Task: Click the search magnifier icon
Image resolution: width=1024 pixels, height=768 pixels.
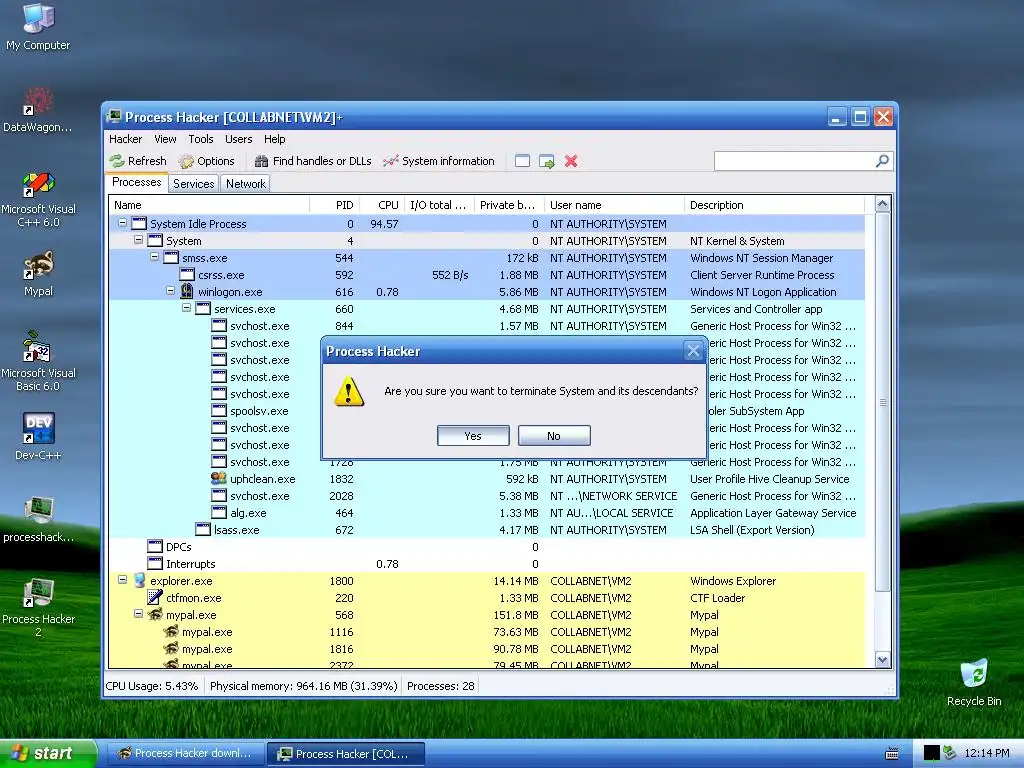Action: coord(882,161)
